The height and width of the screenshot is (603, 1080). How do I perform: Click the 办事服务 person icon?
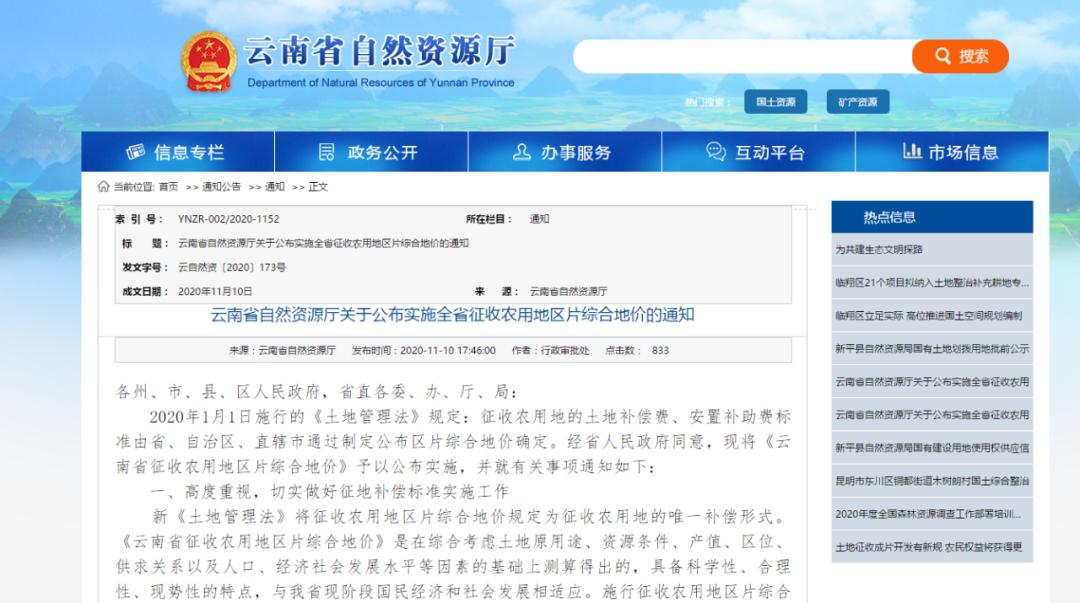click(521, 152)
